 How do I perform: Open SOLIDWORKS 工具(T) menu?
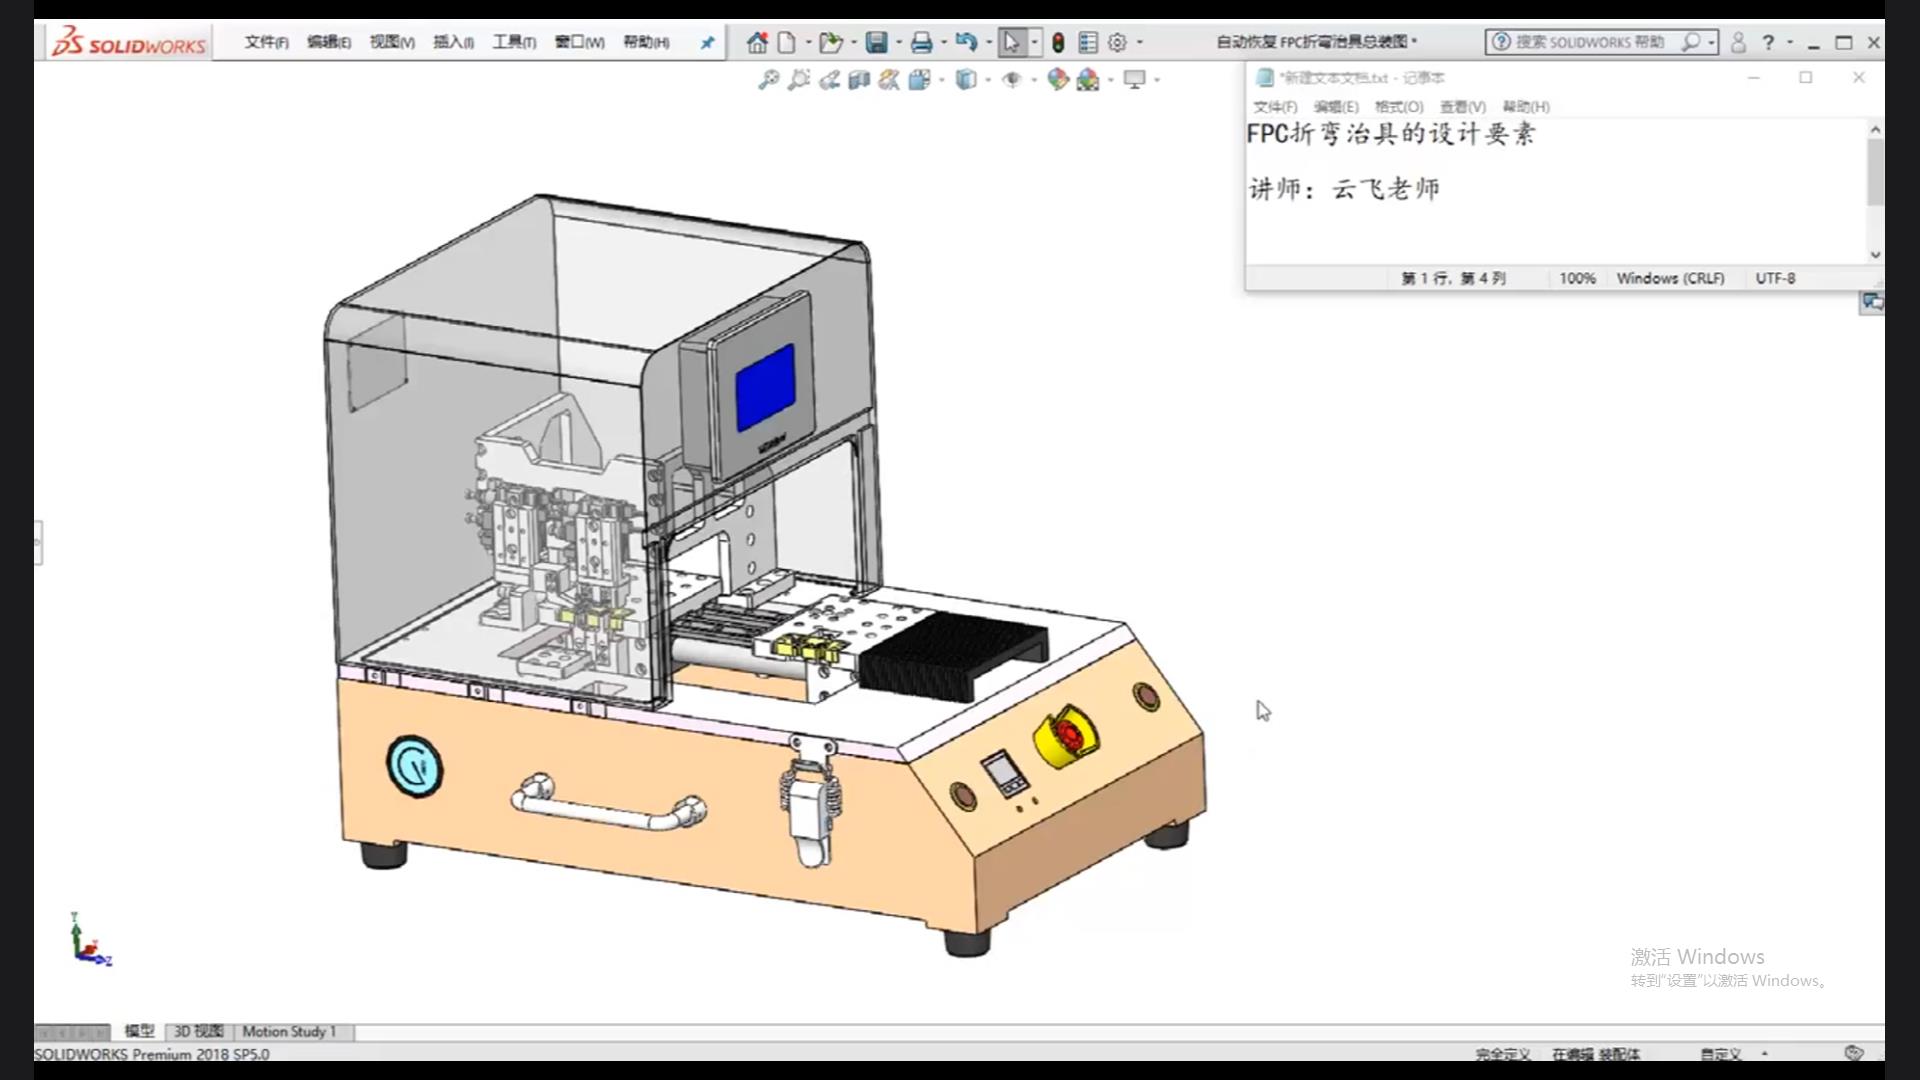pyautogui.click(x=514, y=42)
